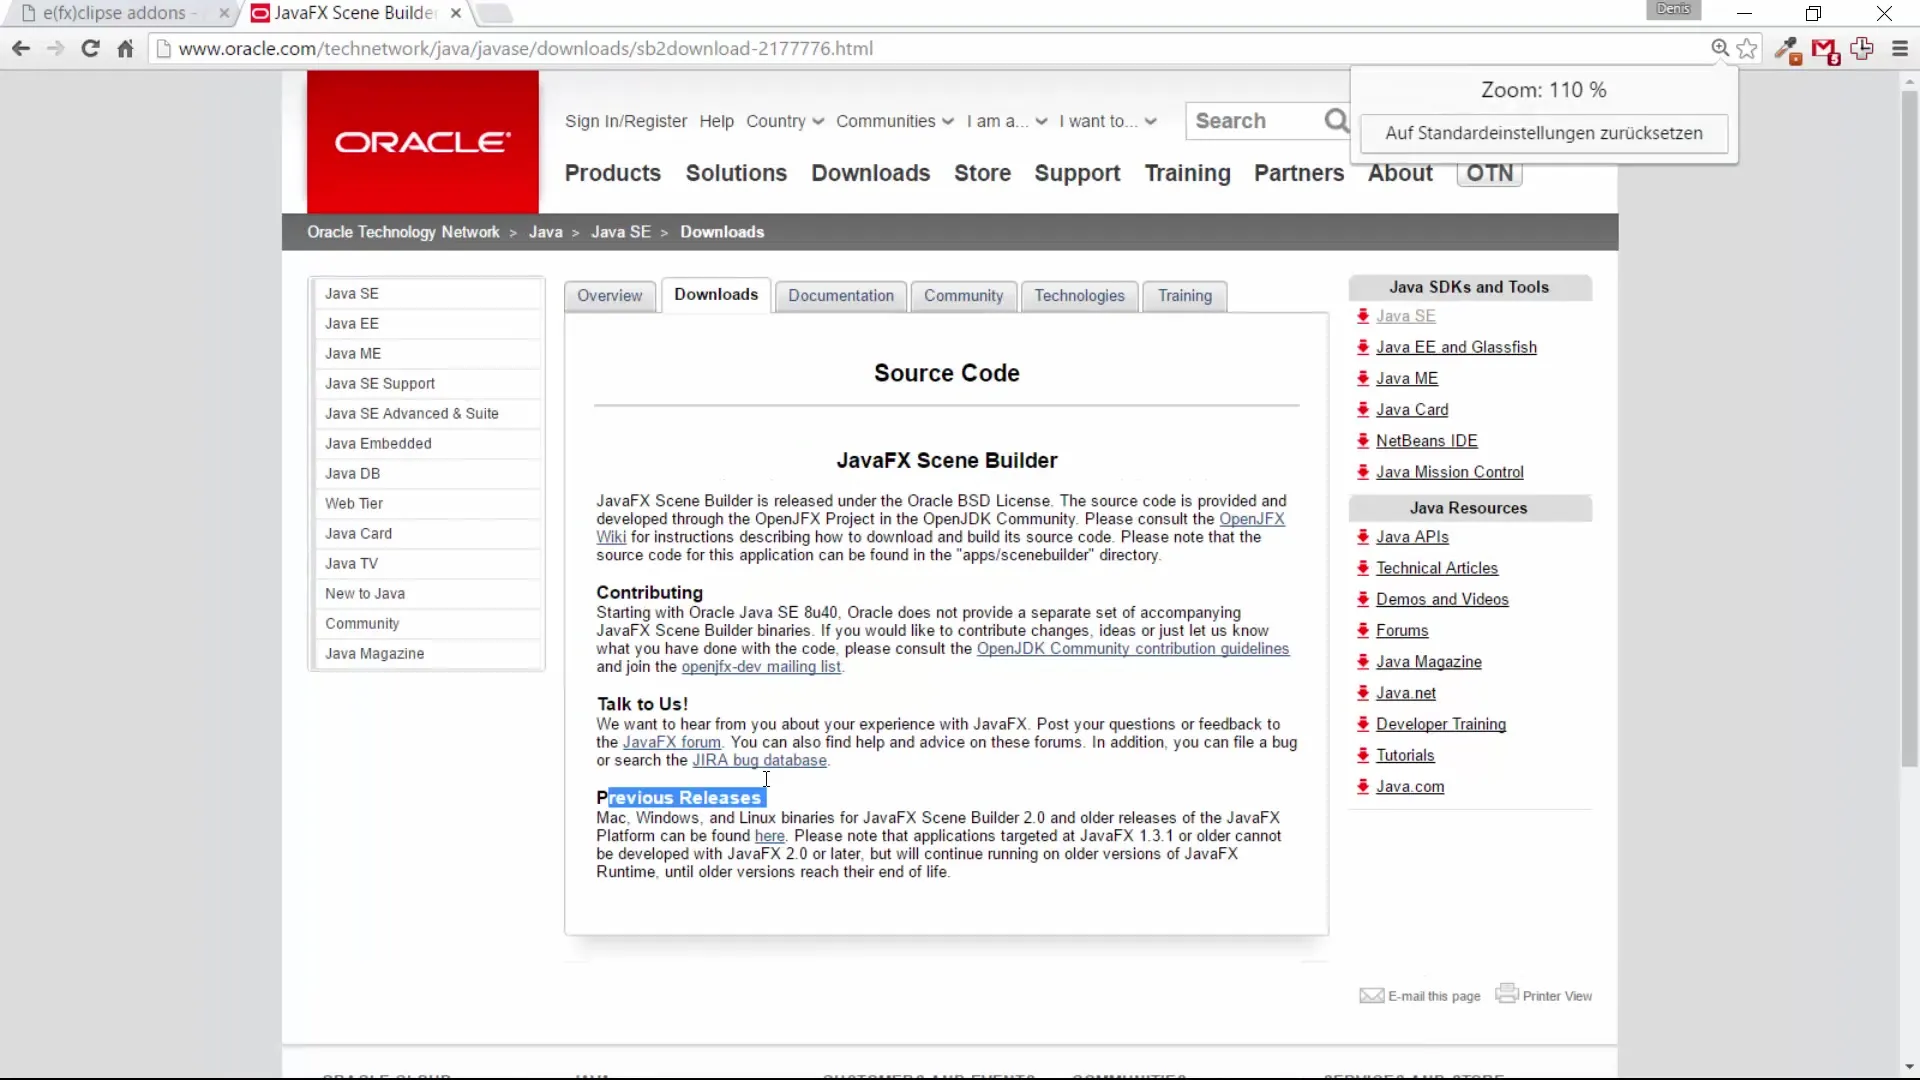
Task: Reset zoom with 'Auf Standardeinstellungen zurücksetzen'
Action: point(1543,133)
